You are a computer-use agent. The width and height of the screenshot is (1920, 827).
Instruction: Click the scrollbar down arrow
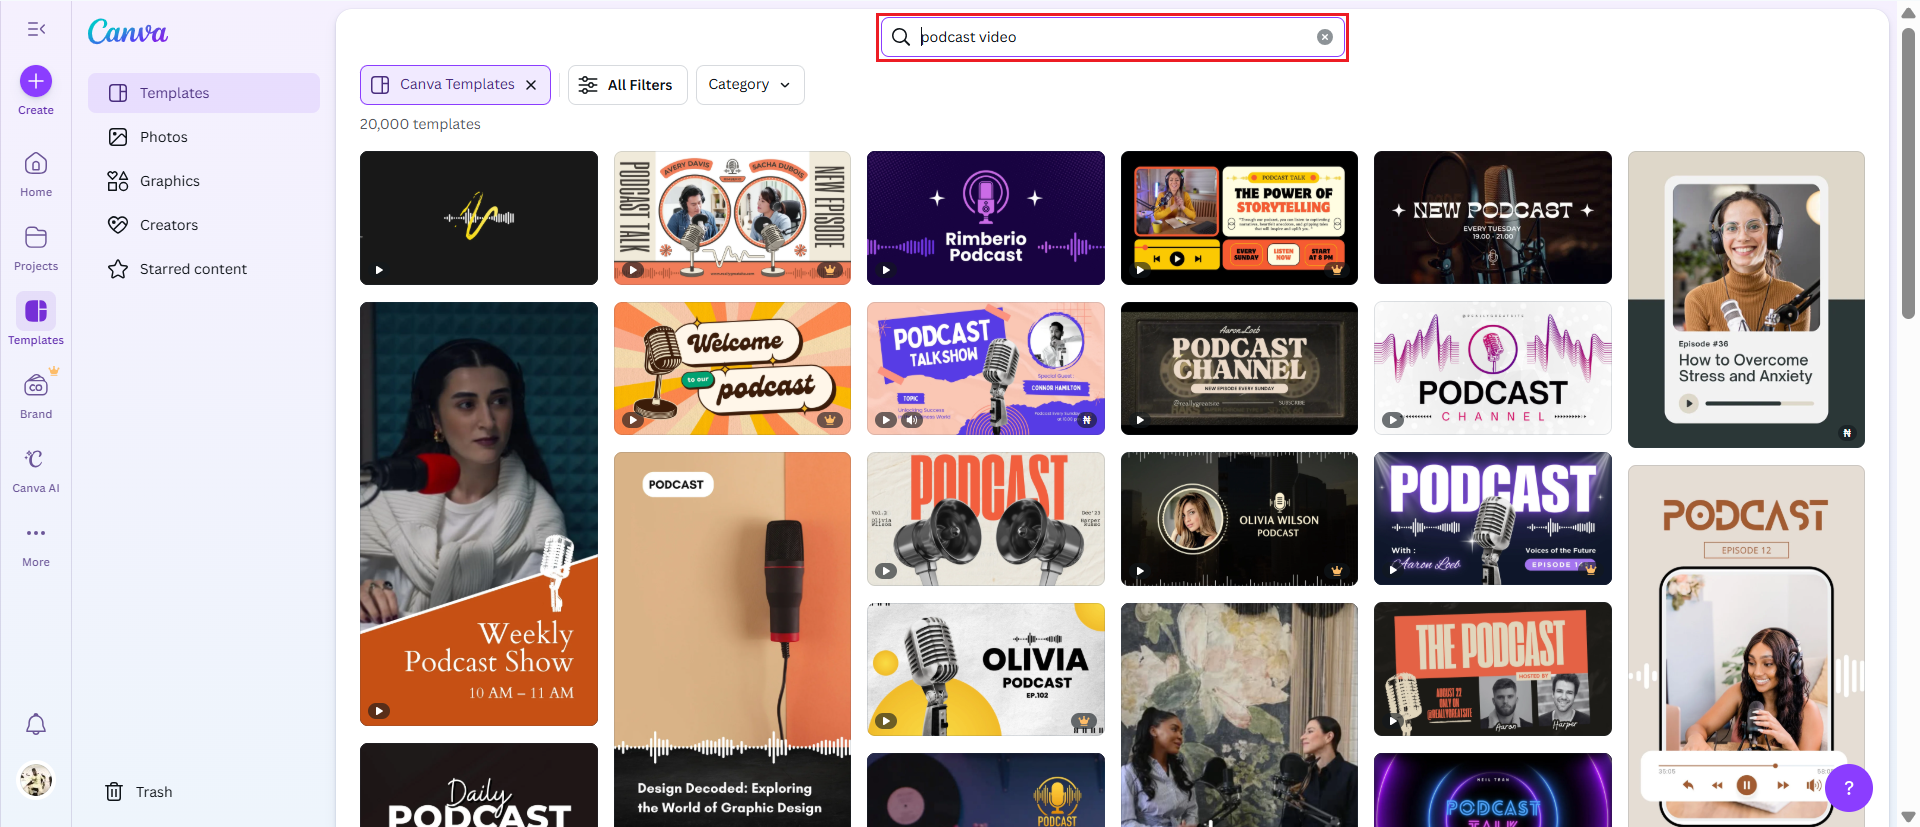click(1908, 817)
